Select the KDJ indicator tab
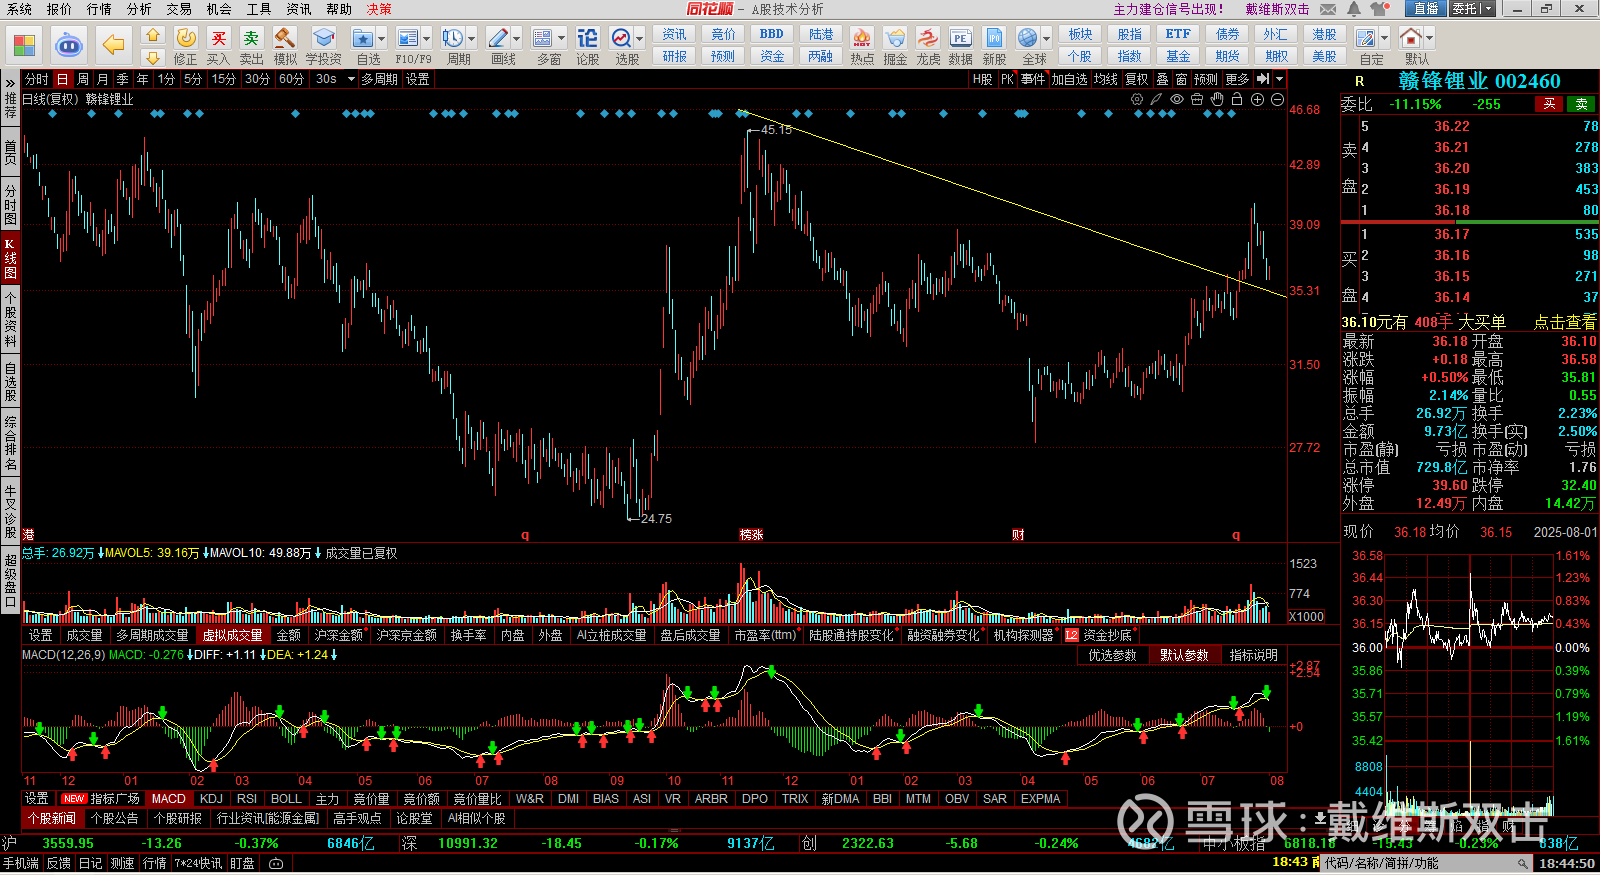Viewport: 1600px width, 875px height. click(x=211, y=799)
